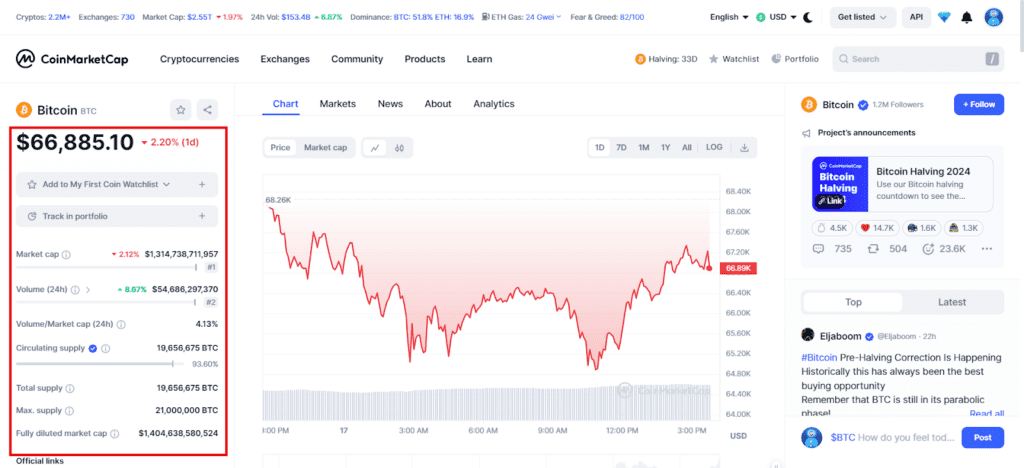Switch to line chart view icon
The image size is (1024, 468).
(x=375, y=148)
